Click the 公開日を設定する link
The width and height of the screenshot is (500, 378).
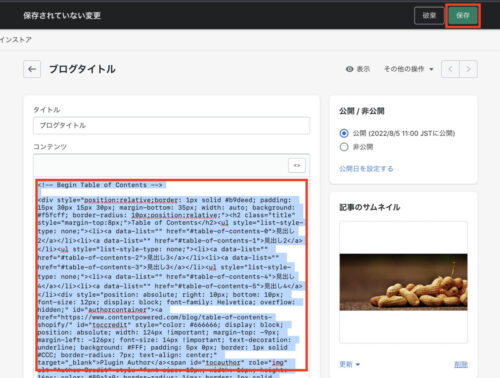[x=366, y=169]
